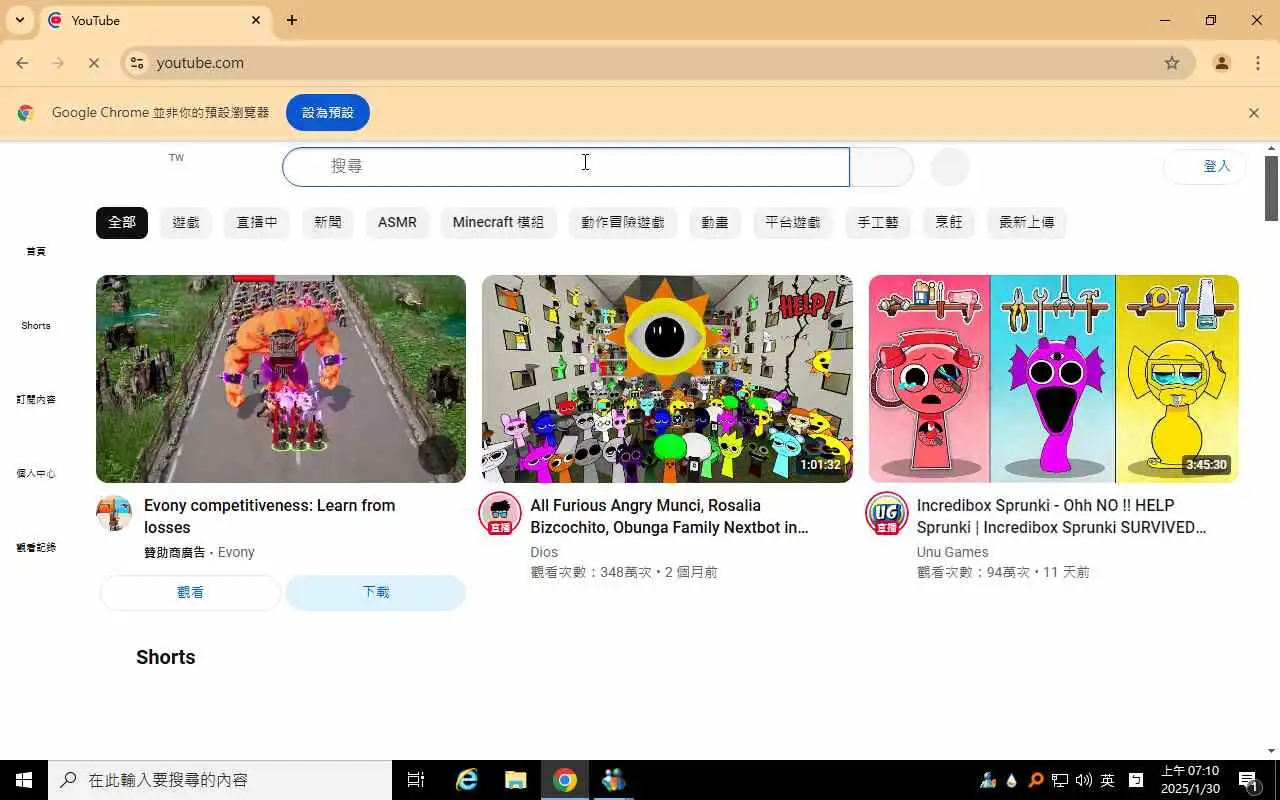Click the 登入 sign-in button
This screenshot has height=800, width=1280.
pos(1205,166)
